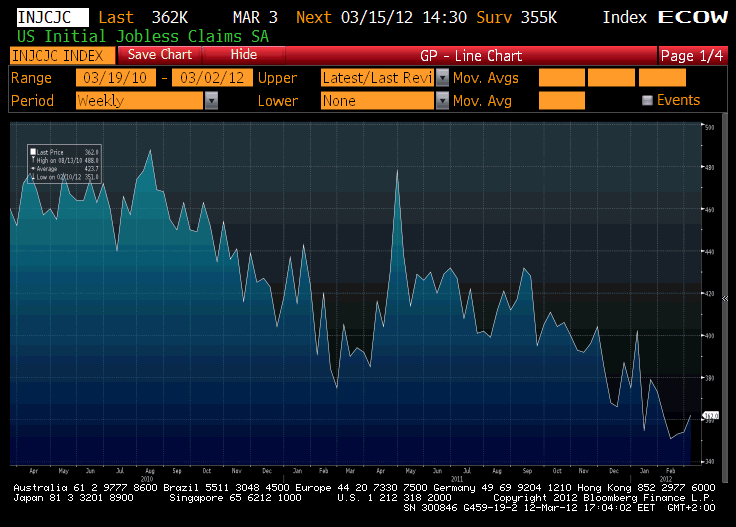Image resolution: width=736 pixels, height=527 pixels.
Task: Click the 'Surv' label in header
Action: pyautogui.click(x=494, y=17)
